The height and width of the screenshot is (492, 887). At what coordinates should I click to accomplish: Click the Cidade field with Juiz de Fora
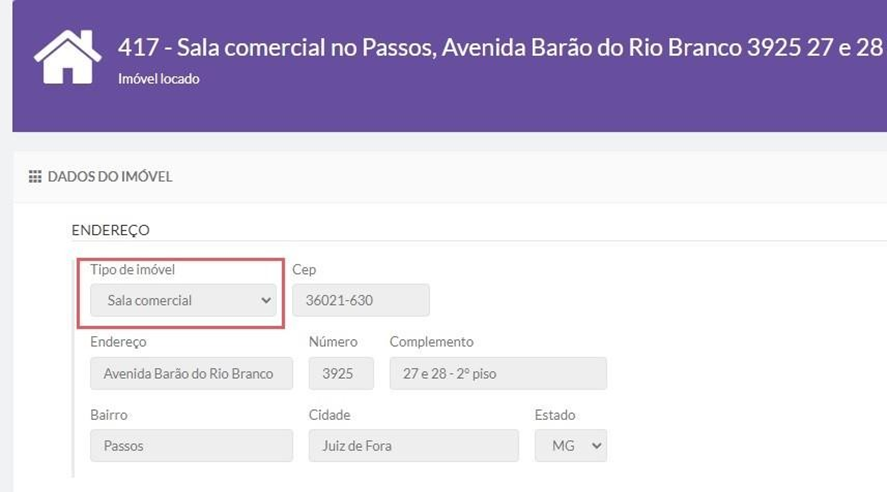pos(413,446)
